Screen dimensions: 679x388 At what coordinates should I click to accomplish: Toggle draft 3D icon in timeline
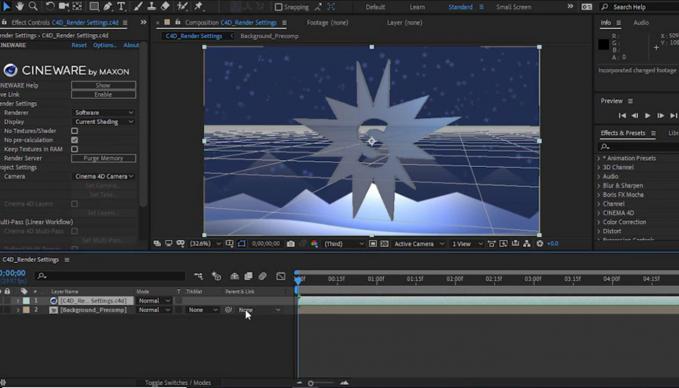click(217, 276)
